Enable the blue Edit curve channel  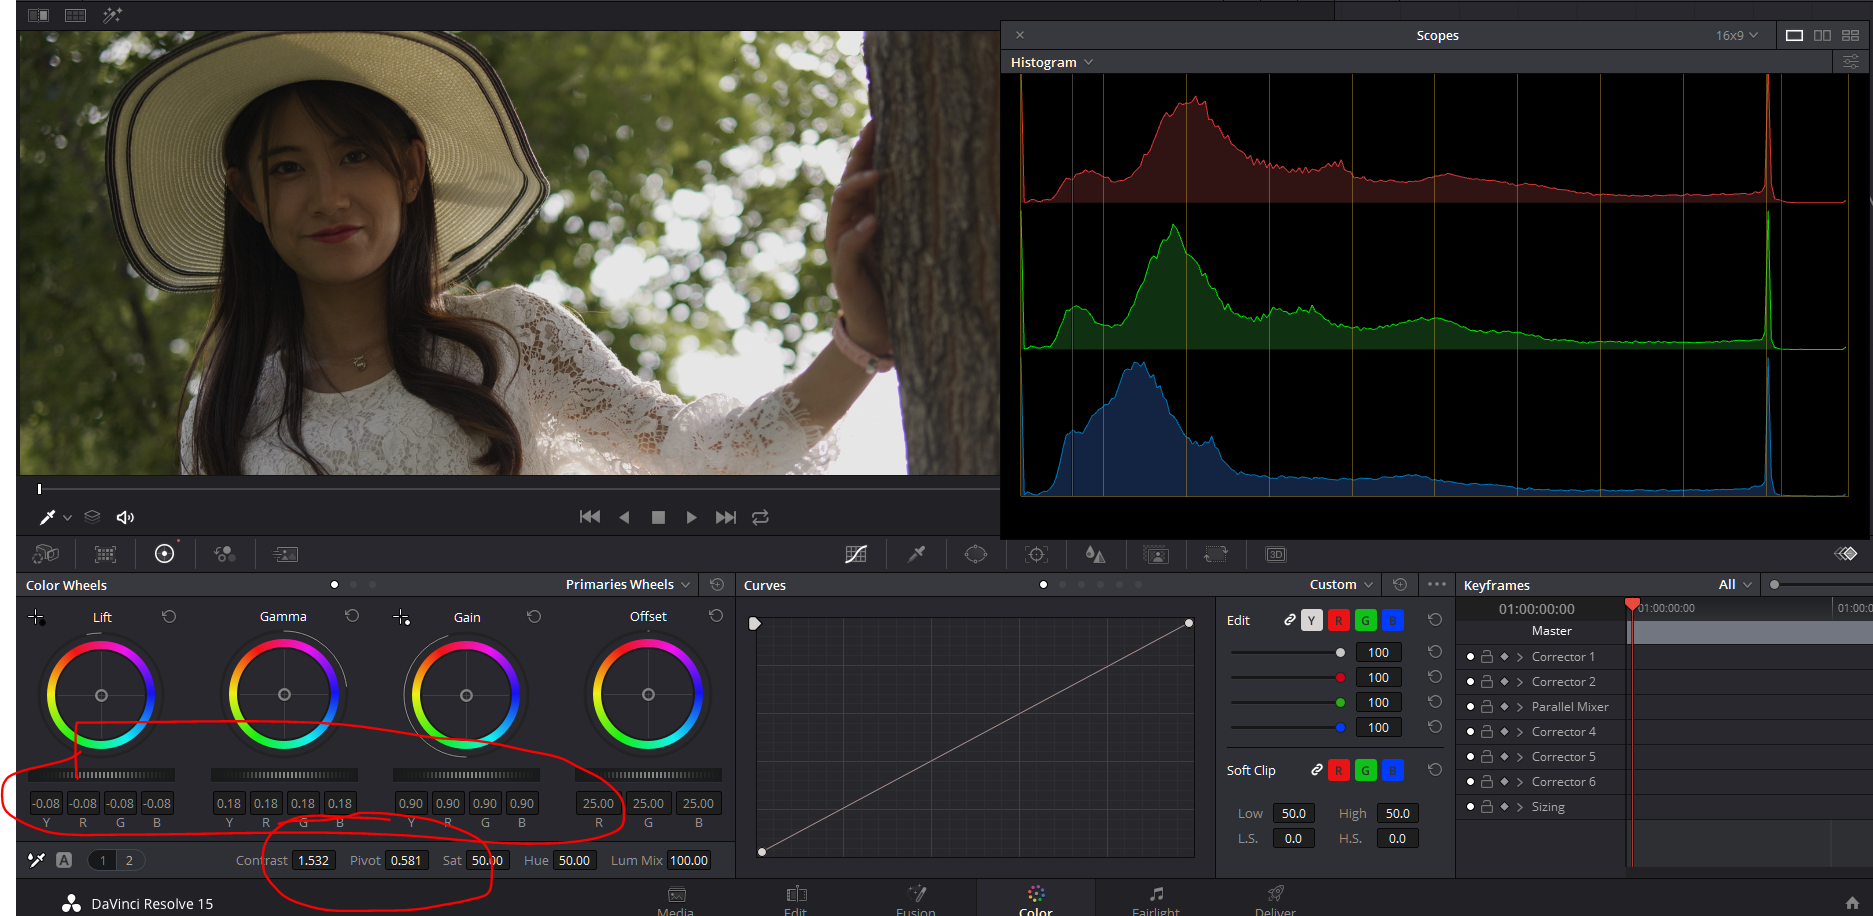pyautogui.click(x=1392, y=620)
